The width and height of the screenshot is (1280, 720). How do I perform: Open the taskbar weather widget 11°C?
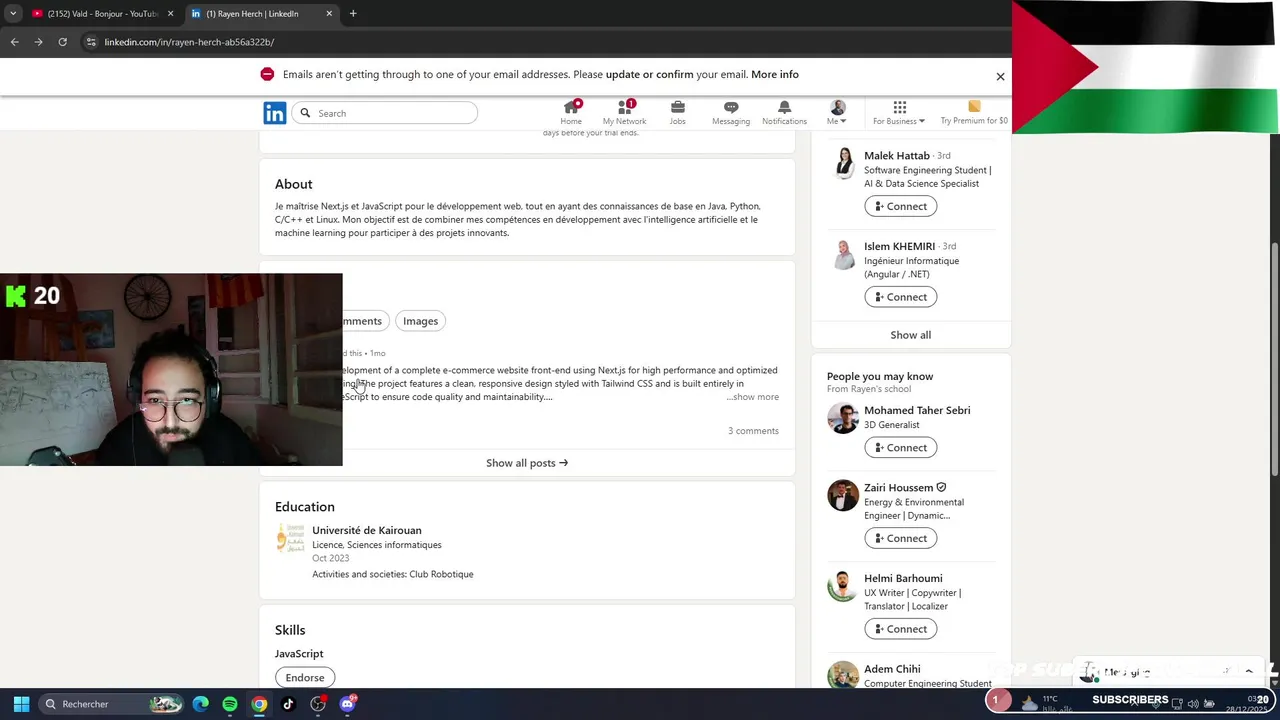pyautogui.click(x=1046, y=703)
